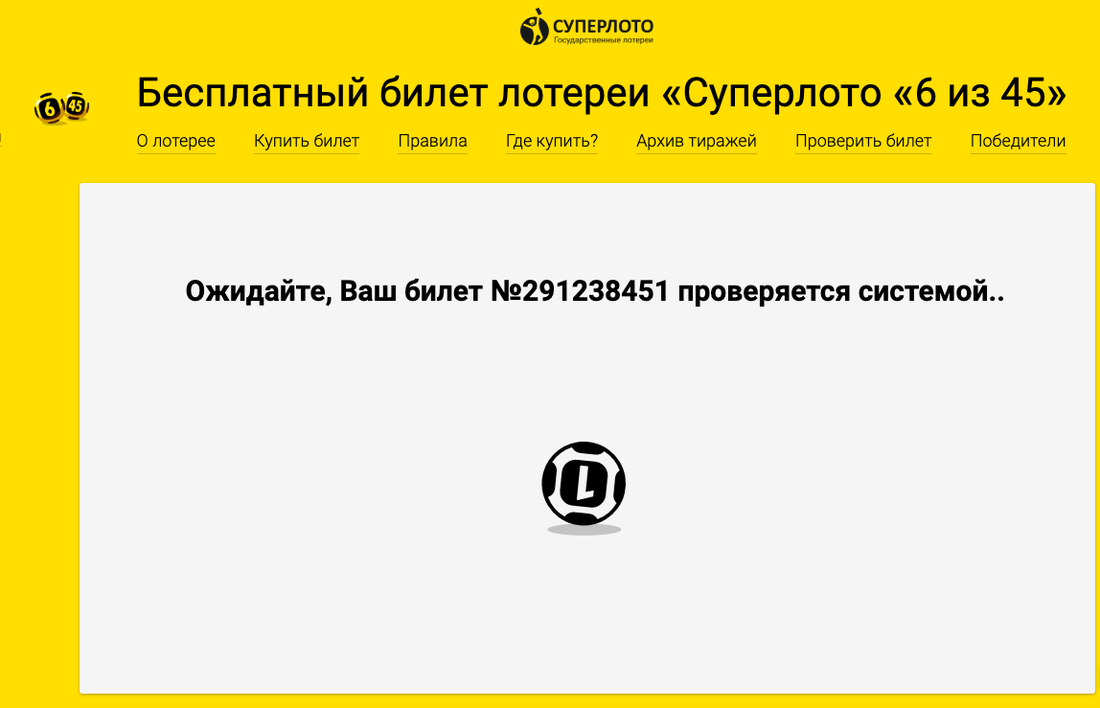Select «Проверить билет» in the menu
This screenshot has height=708, width=1100.
click(x=863, y=141)
